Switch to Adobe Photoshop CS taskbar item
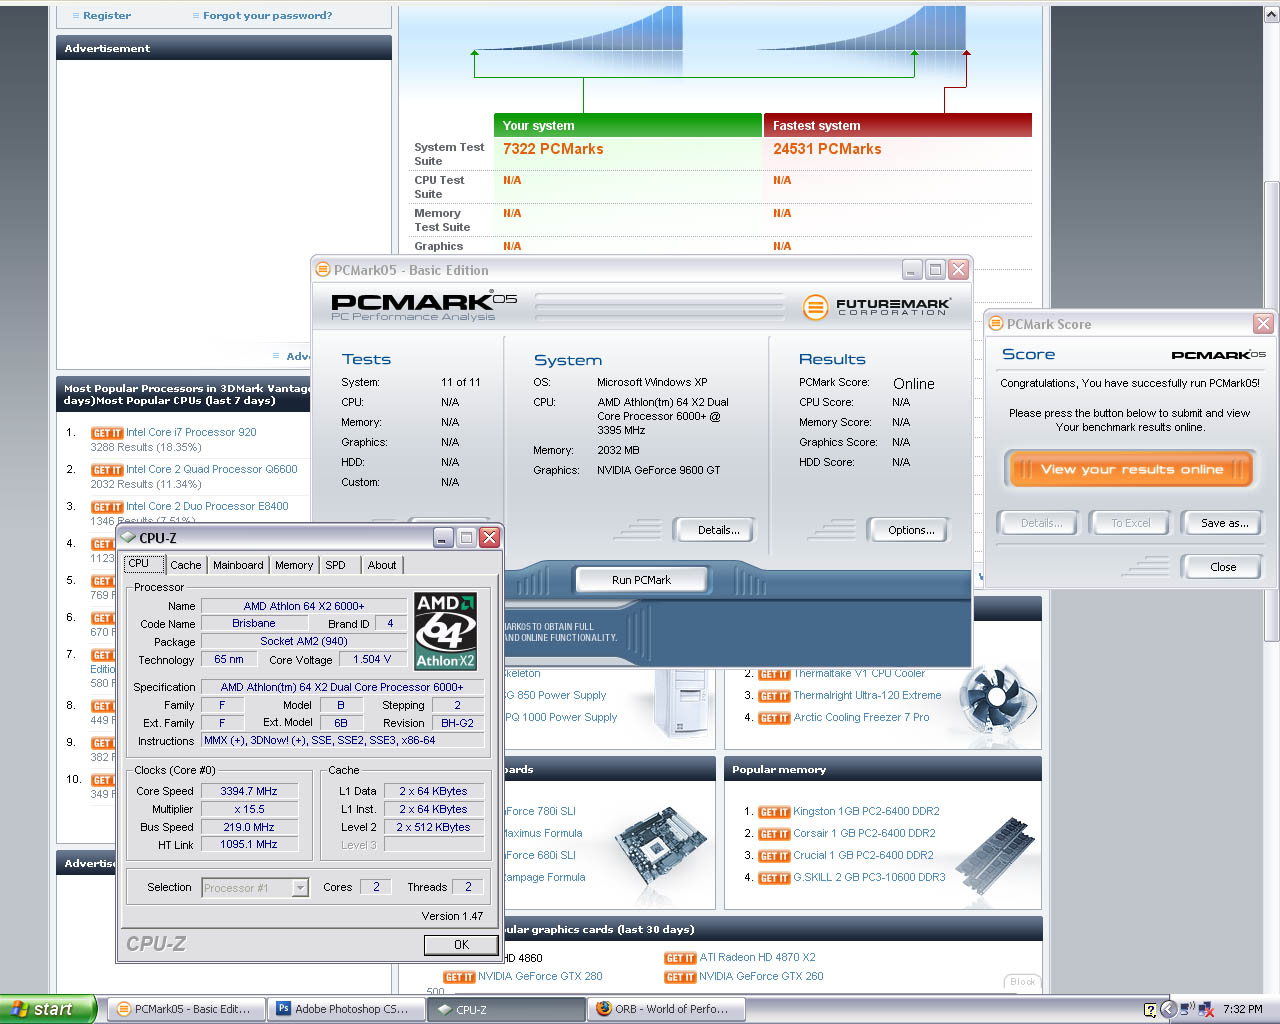 tap(347, 1009)
